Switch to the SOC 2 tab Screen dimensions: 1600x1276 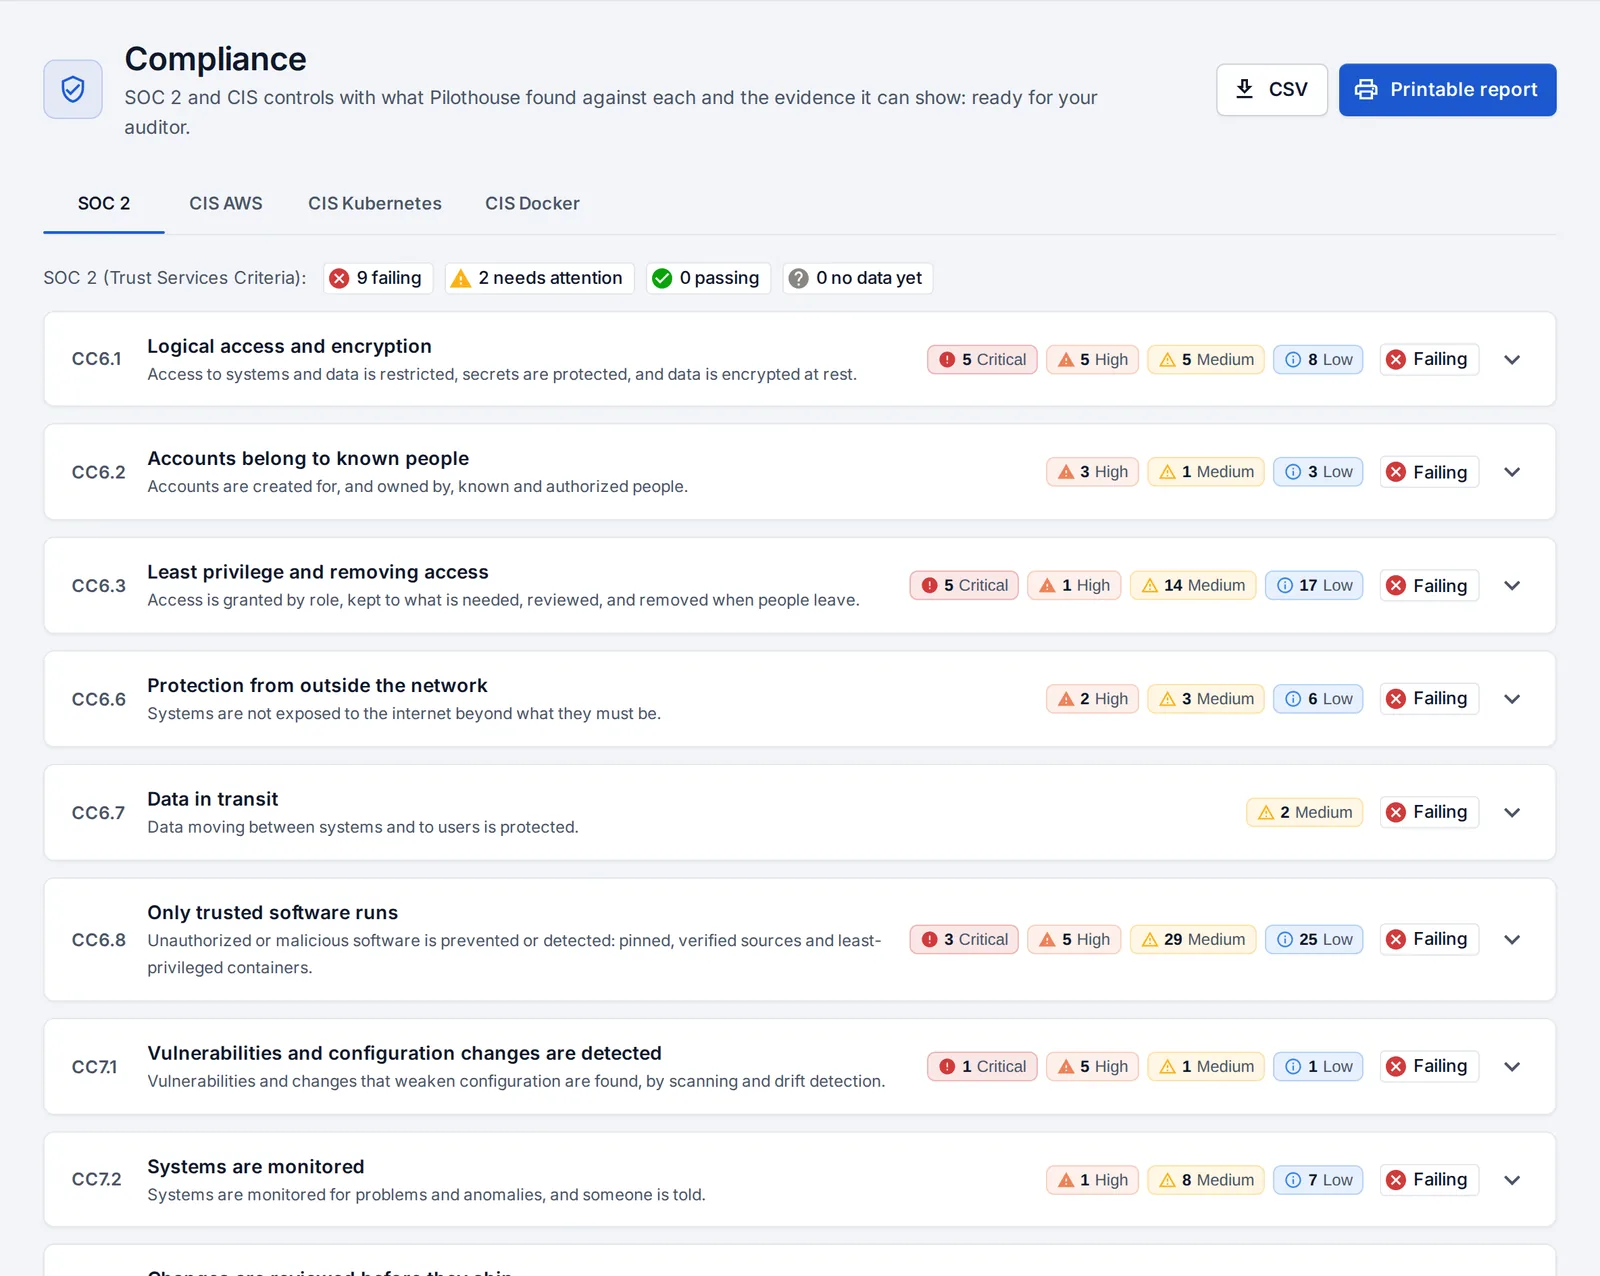[x=104, y=203]
